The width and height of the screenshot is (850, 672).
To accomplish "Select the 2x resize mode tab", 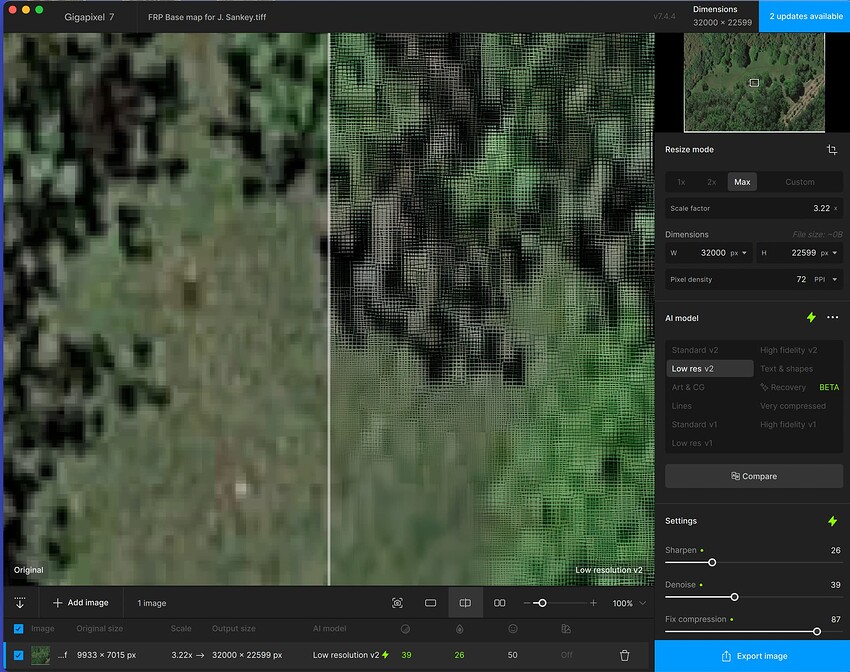I will tap(711, 182).
